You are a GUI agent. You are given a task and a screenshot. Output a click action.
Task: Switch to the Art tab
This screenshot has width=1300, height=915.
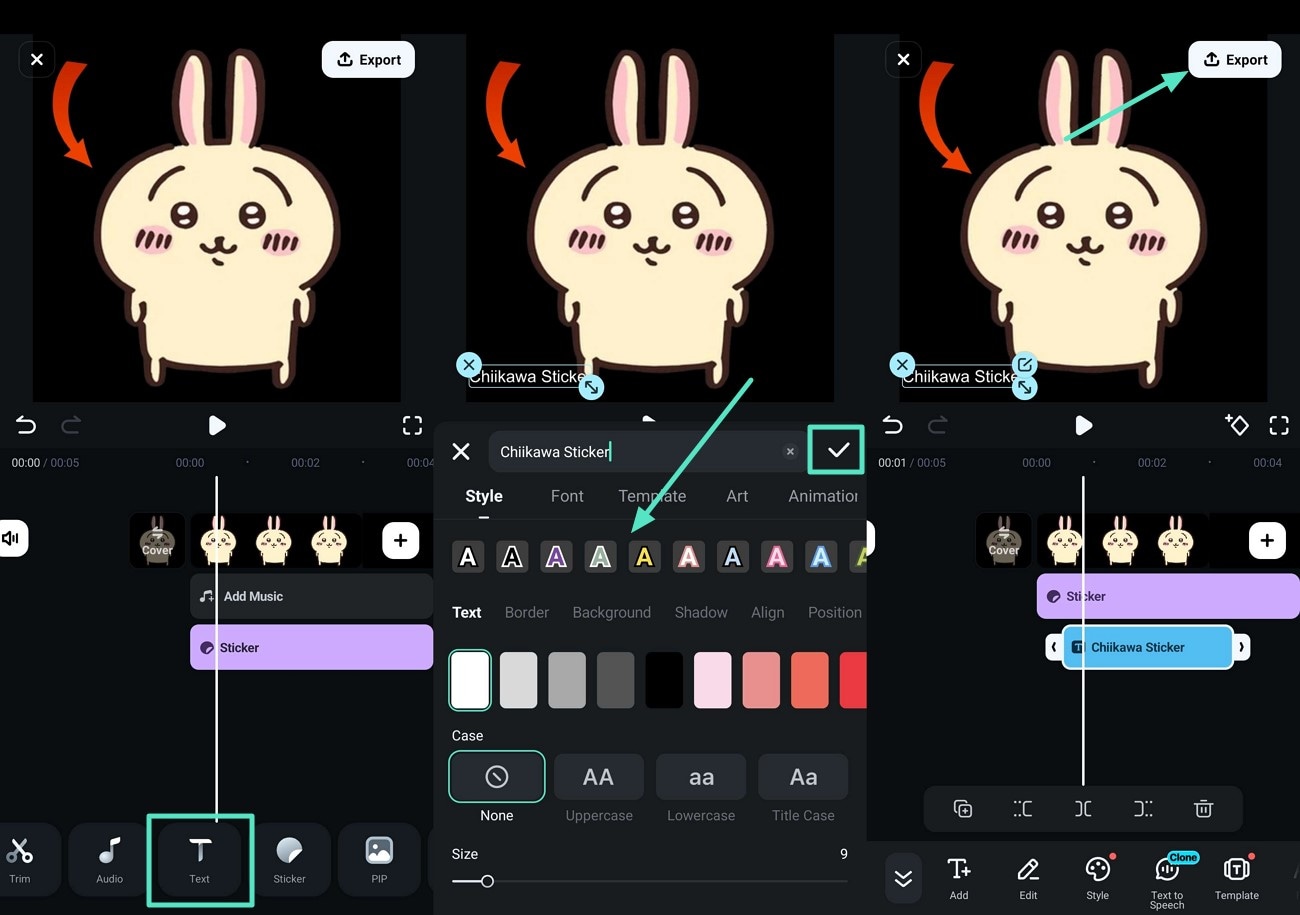(737, 496)
